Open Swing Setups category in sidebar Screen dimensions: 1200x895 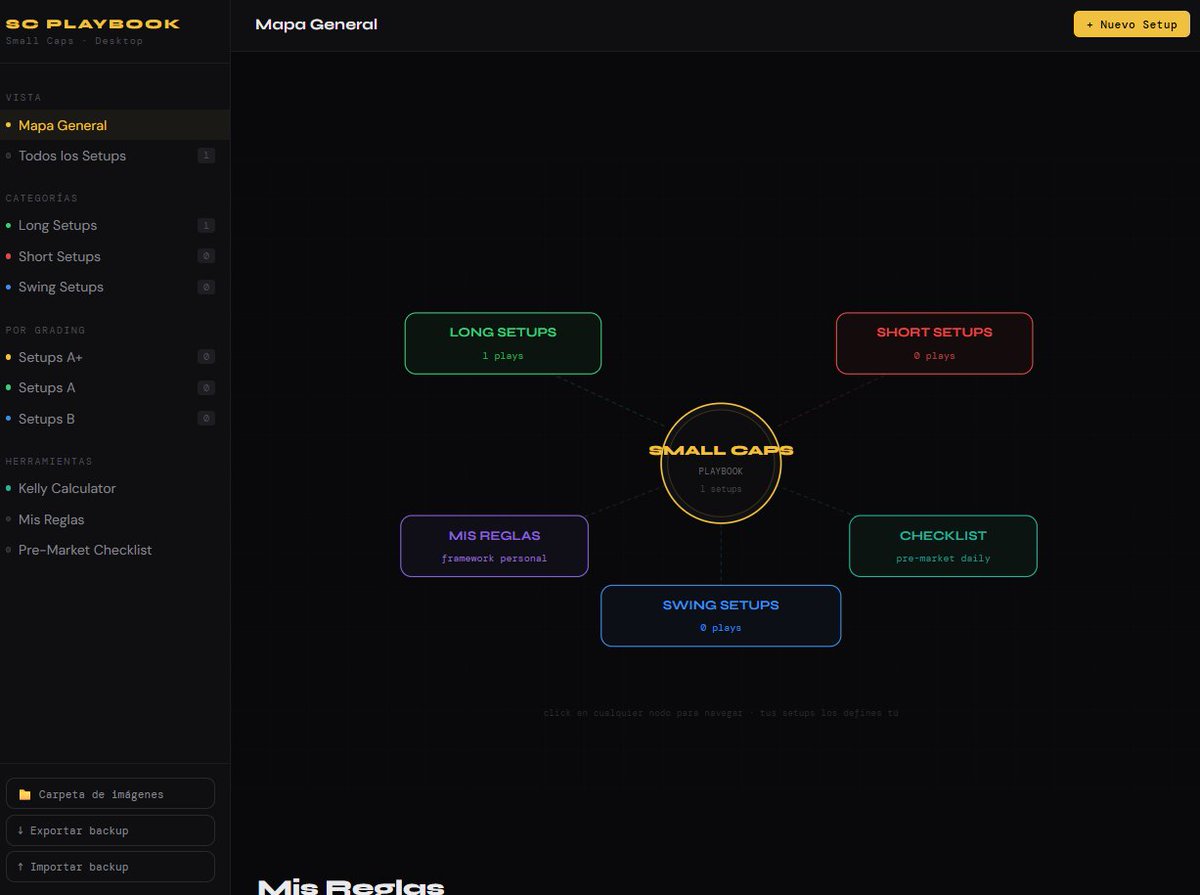pyautogui.click(x=115, y=287)
